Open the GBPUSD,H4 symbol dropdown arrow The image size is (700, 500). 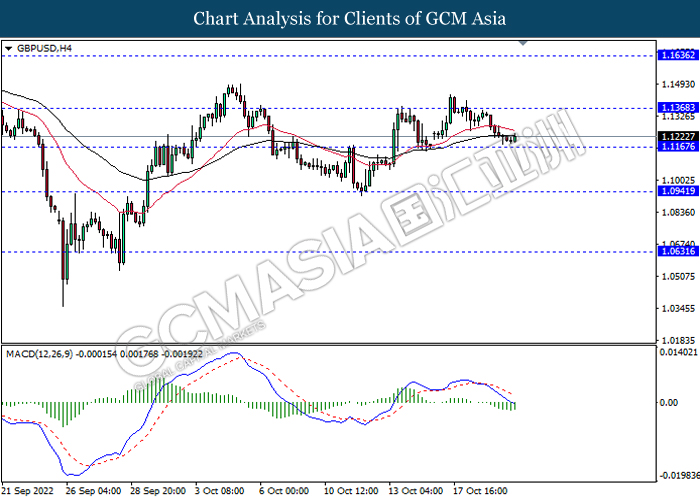[8, 48]
